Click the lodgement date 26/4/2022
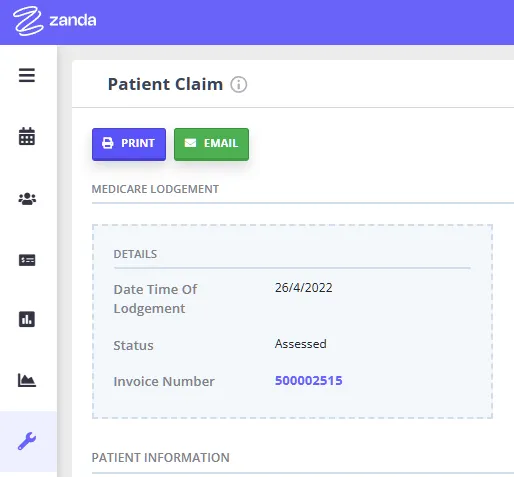The width and height of the screenshot is (514, 477). (x=304, y=288)
